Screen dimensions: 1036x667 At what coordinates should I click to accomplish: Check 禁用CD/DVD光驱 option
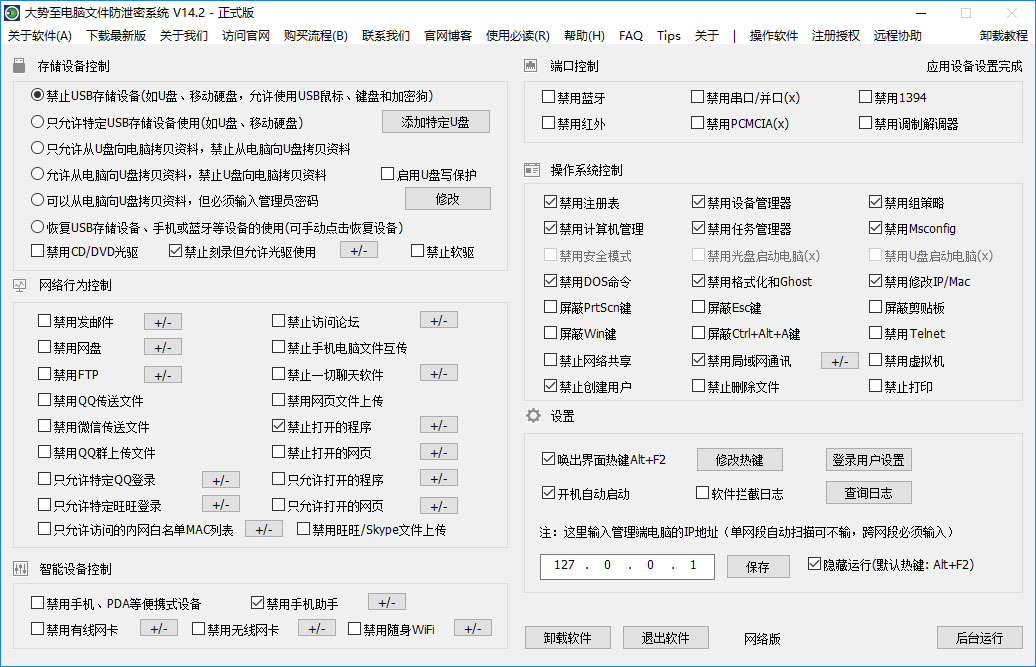37,250
